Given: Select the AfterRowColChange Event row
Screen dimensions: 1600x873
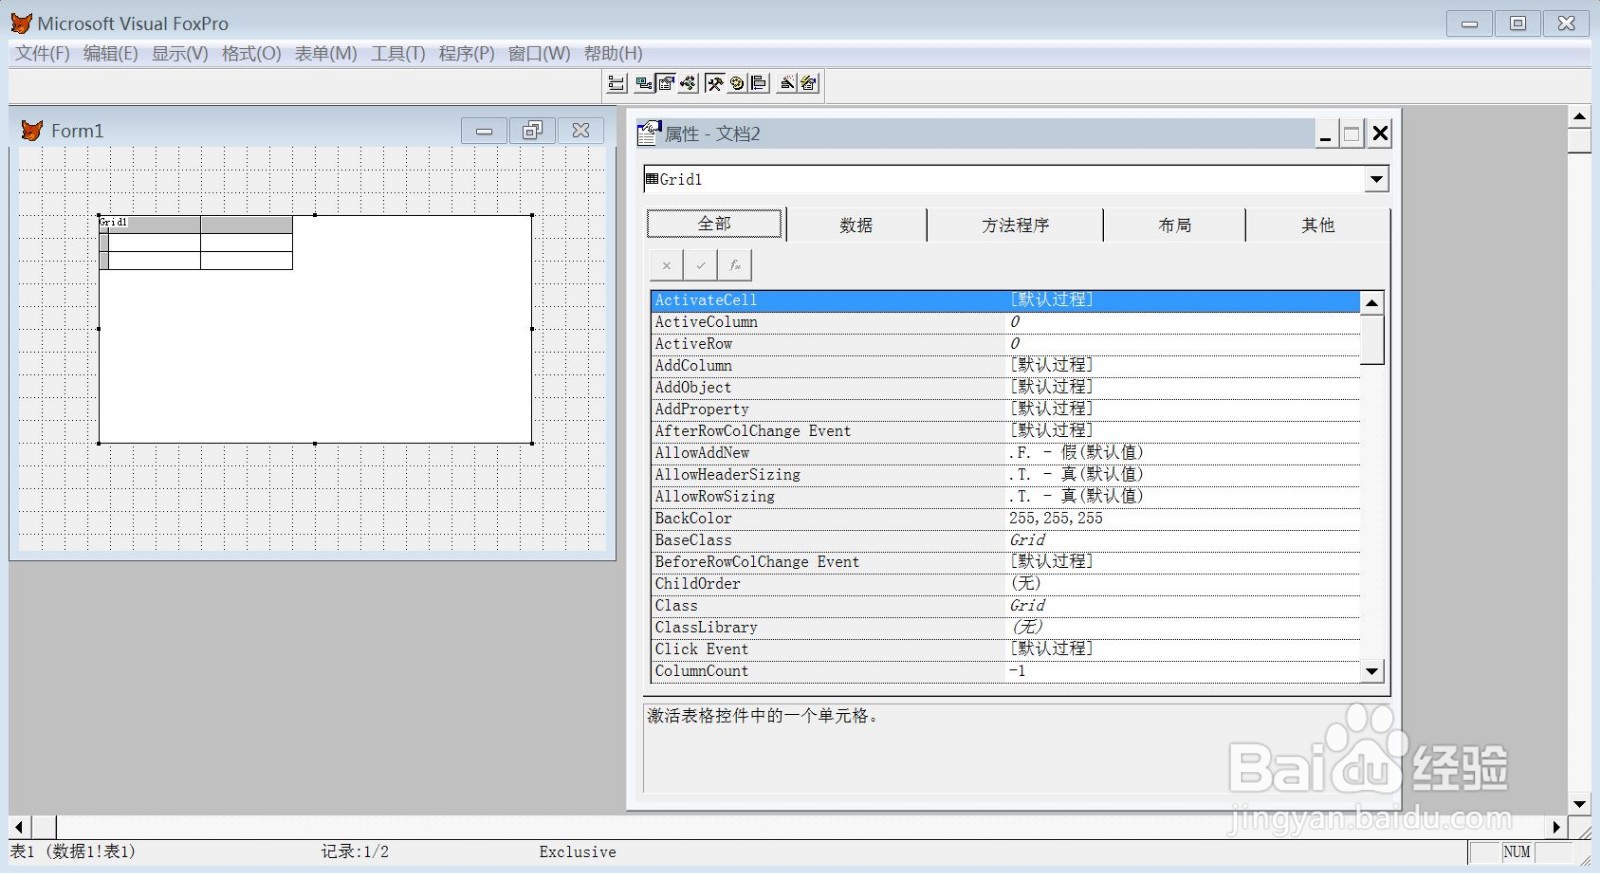Looking at the screenshot, I should coord(1005,431).
